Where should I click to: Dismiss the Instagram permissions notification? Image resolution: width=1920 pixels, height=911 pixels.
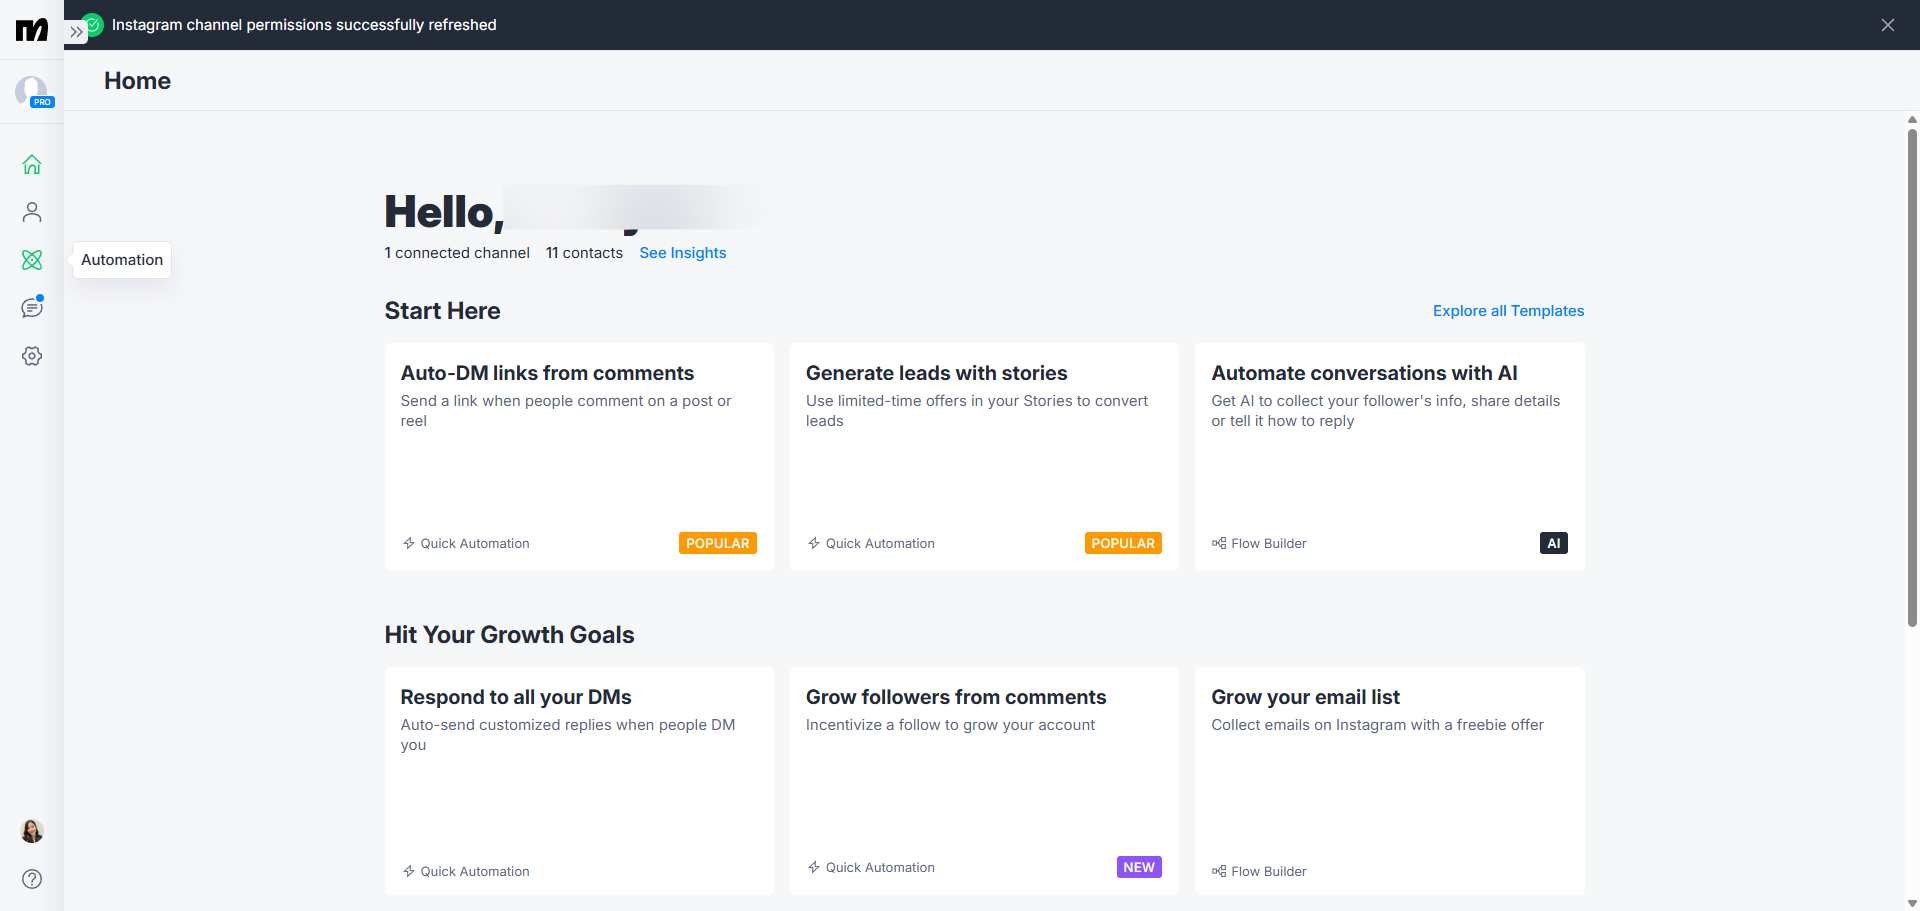coord(1887,25)
